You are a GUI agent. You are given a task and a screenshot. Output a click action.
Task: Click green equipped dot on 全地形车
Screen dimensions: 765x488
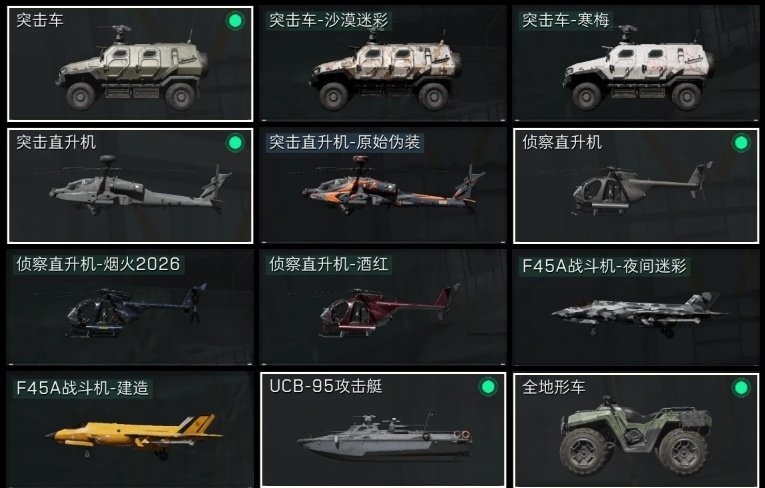coord(741,388)
